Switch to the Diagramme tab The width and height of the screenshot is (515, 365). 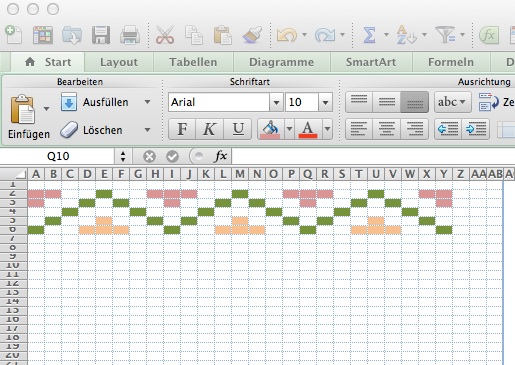[281, 62]
